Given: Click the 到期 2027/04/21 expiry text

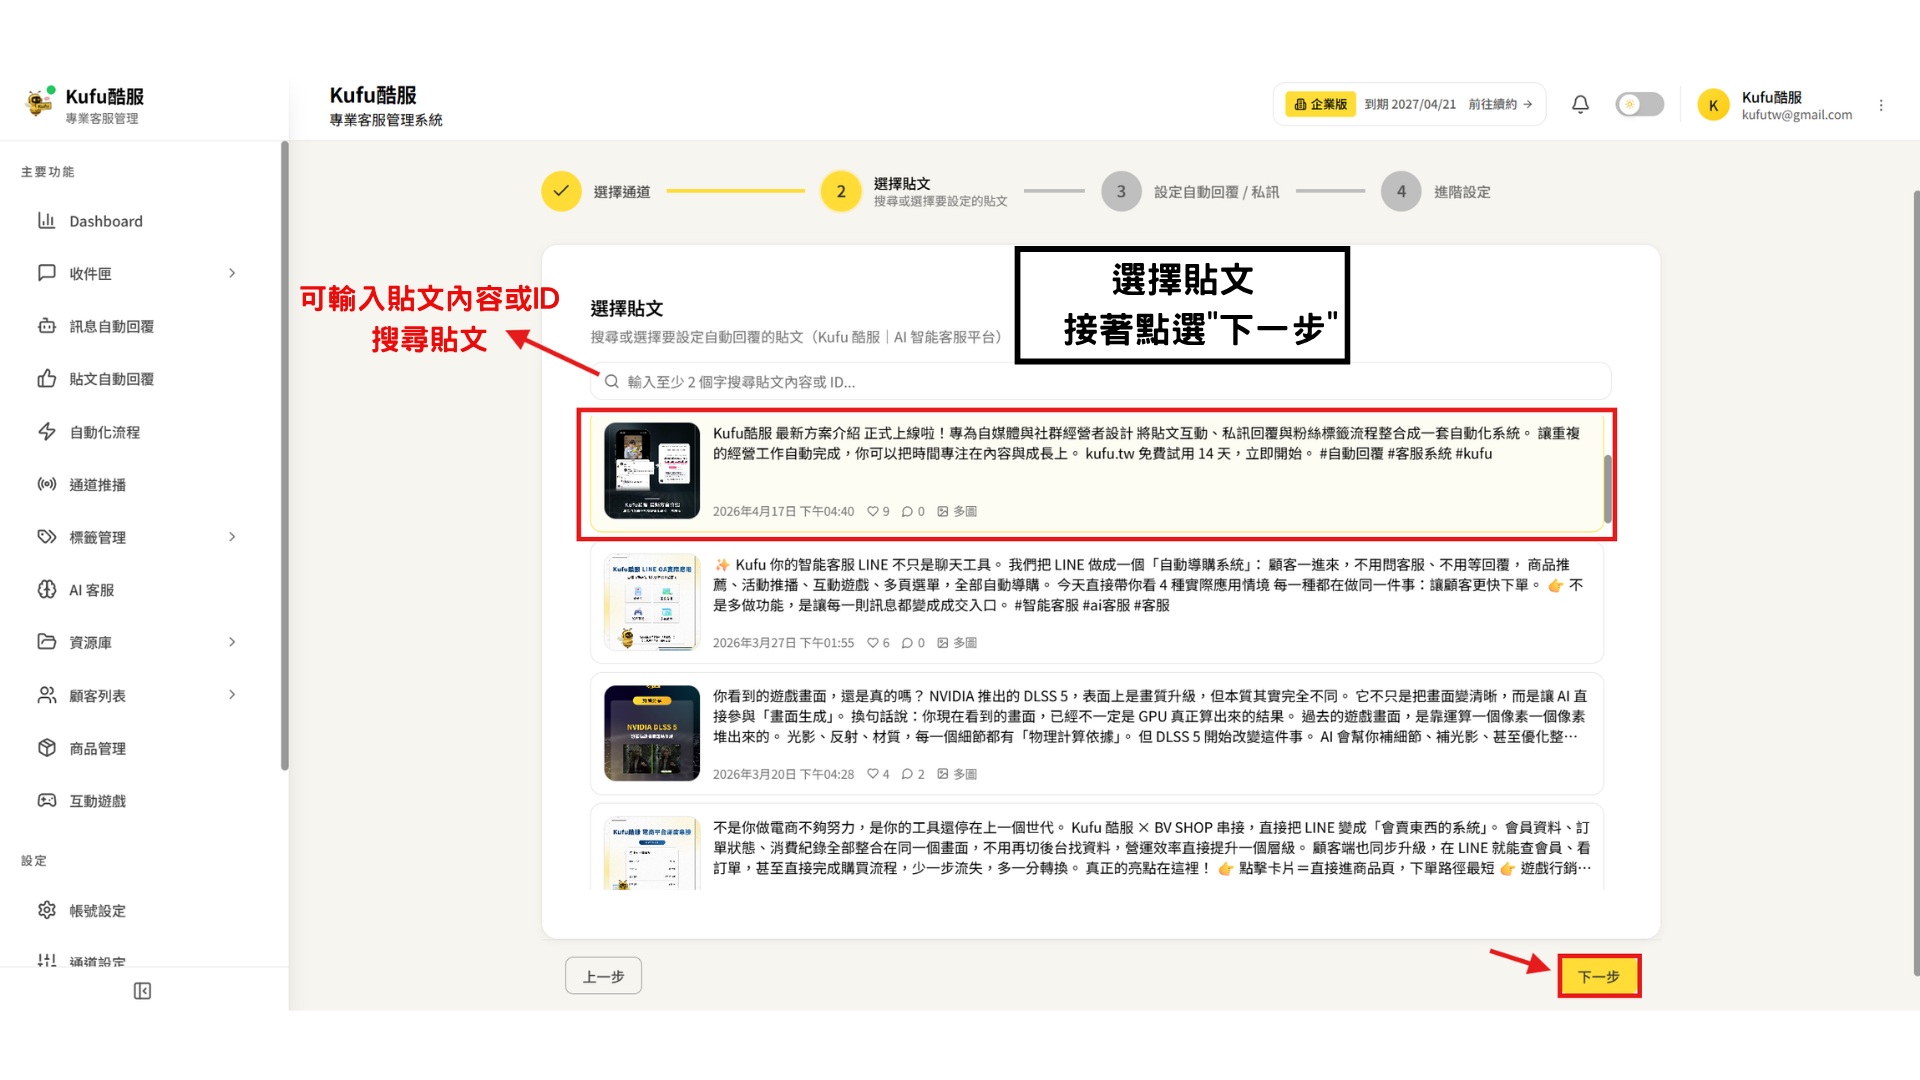Looking at the screenshot, I should tap(1410, 104).
